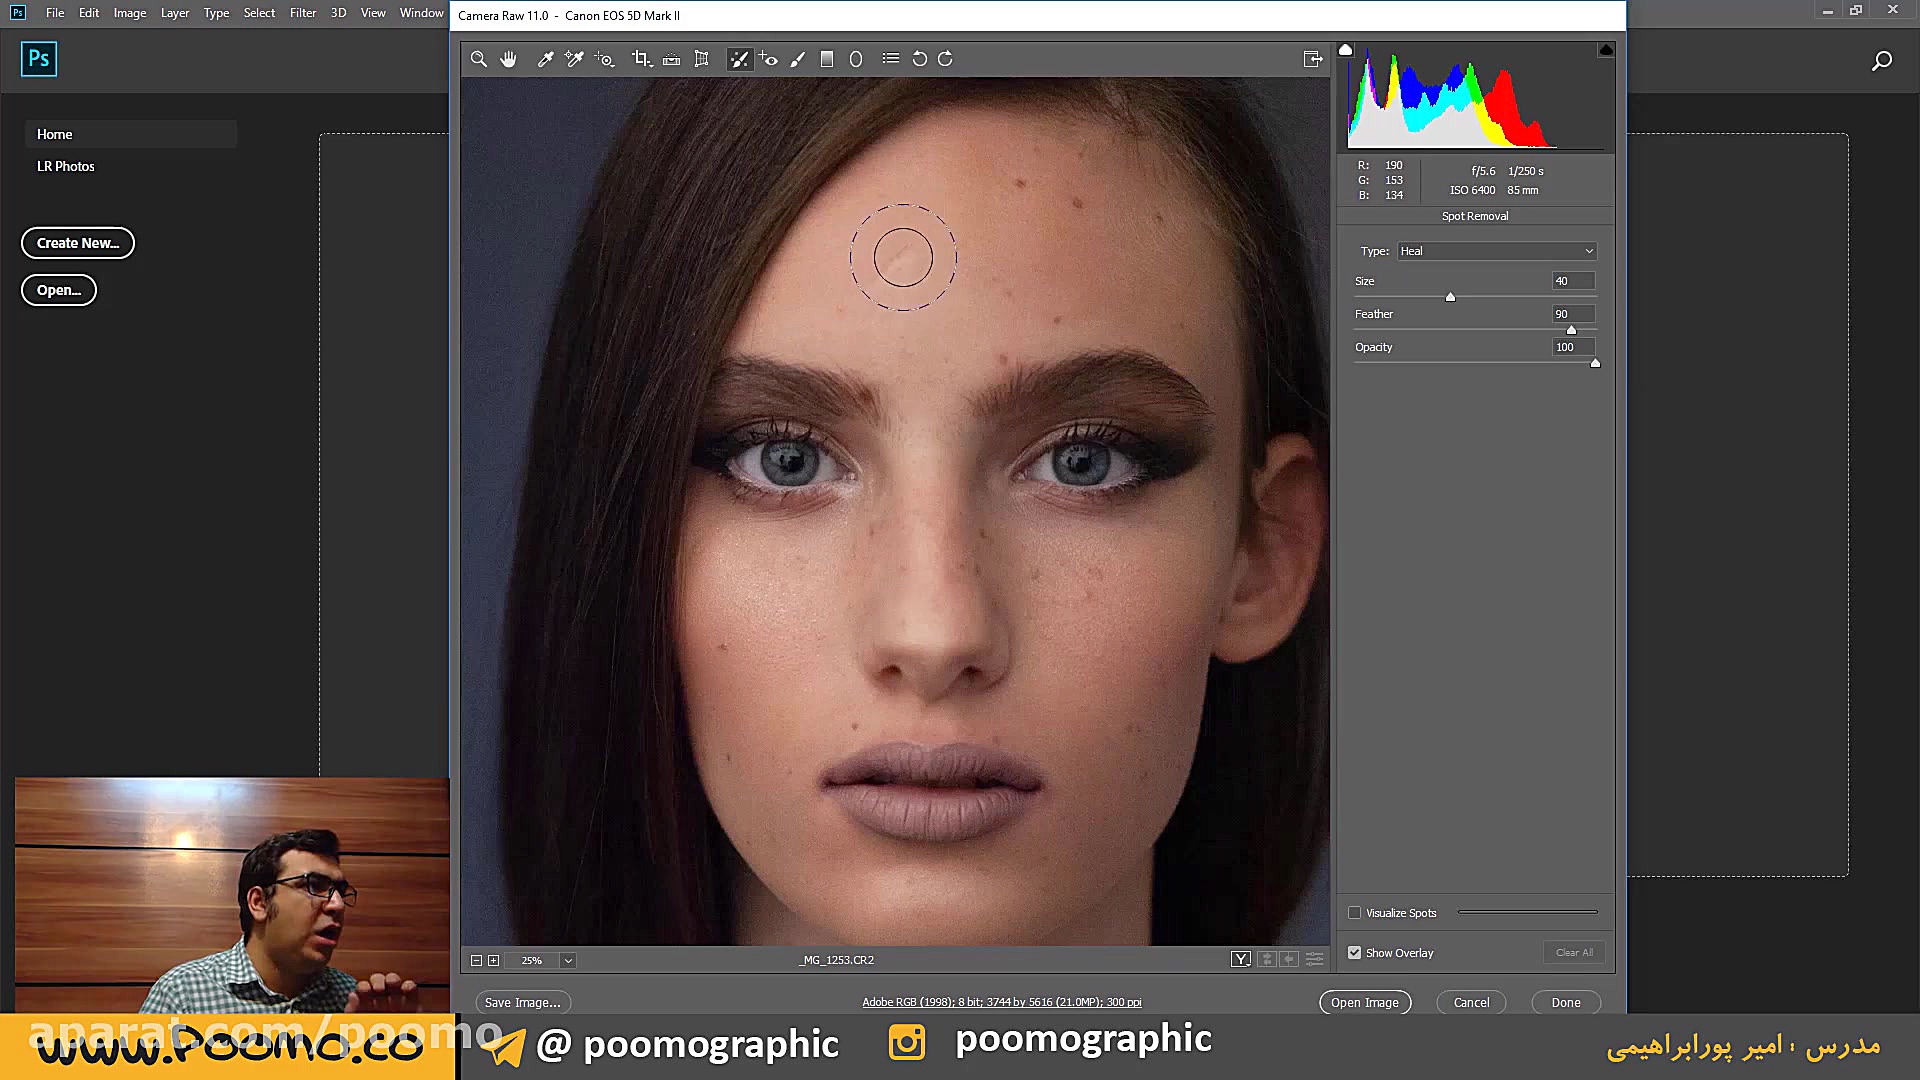Select the Zoom tool in Camera Raw
The height and width of the screenshot is (1080, 1920).
coord(478,58)
